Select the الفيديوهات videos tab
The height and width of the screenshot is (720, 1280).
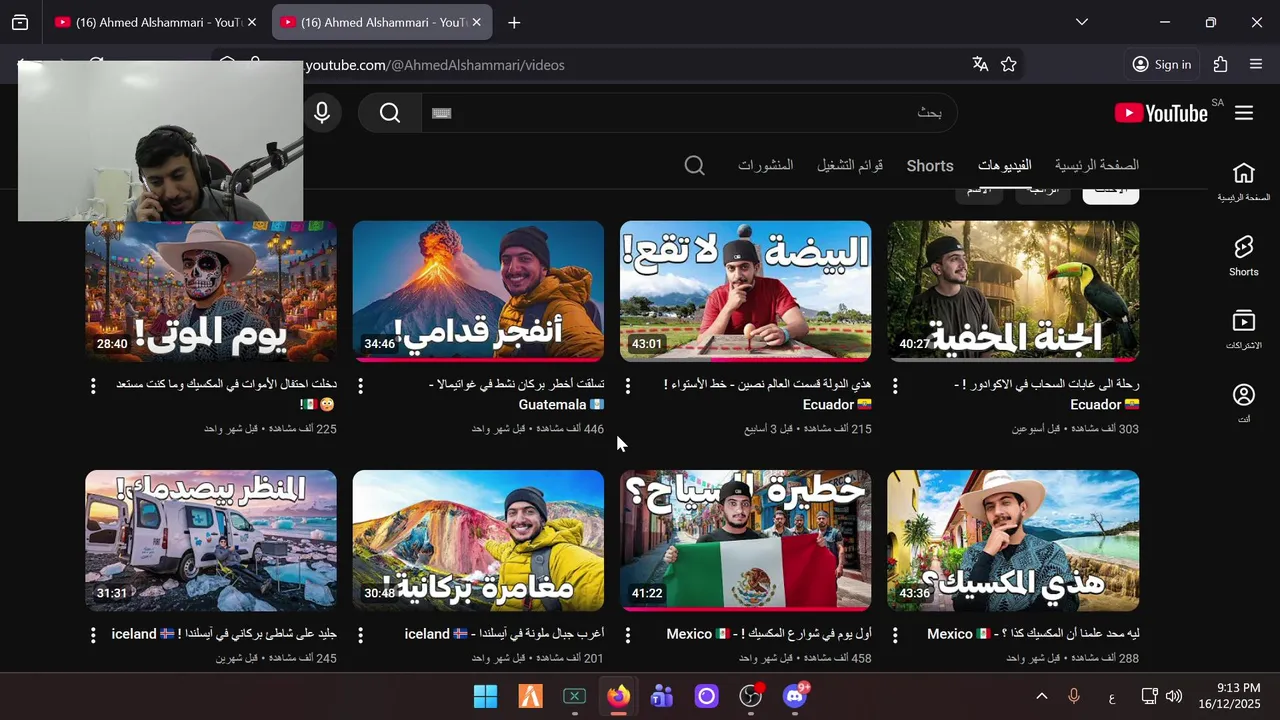click(x=1004, y=165)
